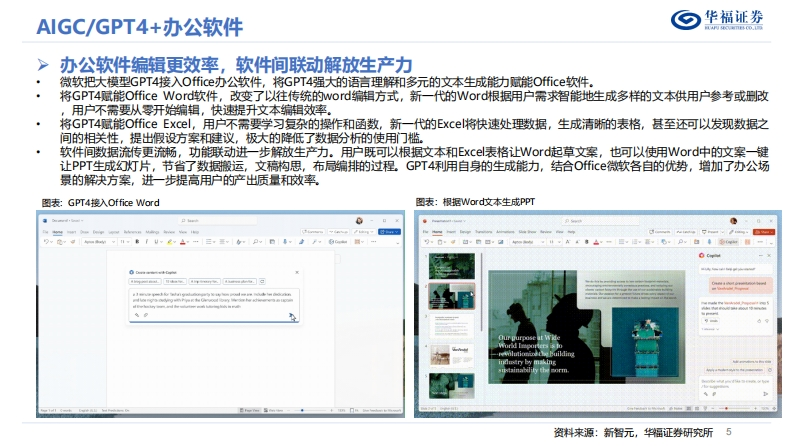
Task: Close the Create content with Copilot dialog
Action: coord(297,272)
